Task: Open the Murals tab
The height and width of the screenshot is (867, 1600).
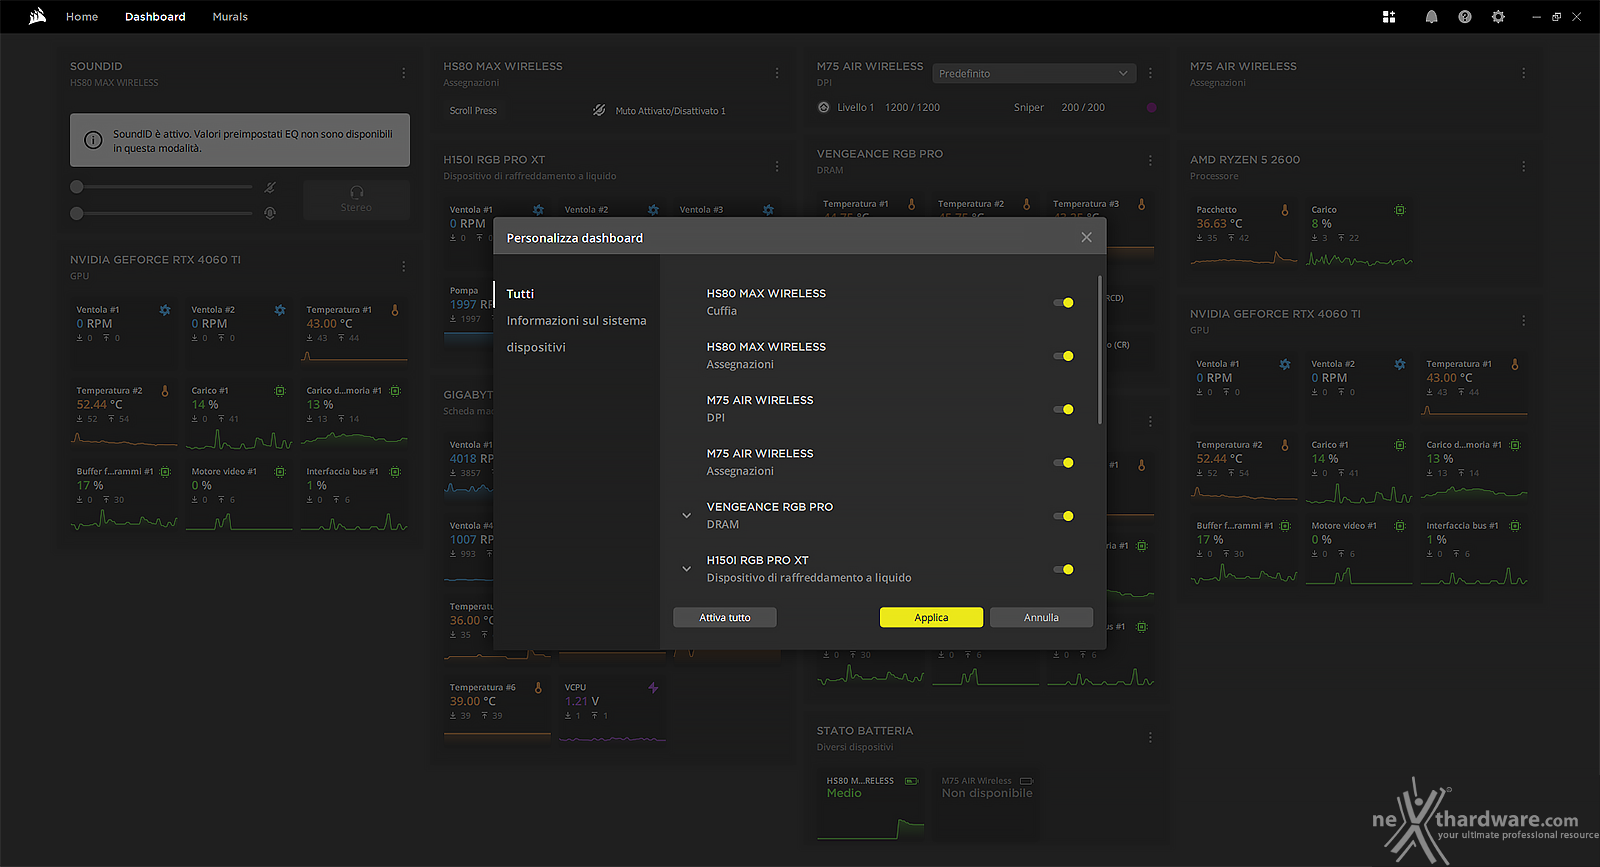Action: 230,17
